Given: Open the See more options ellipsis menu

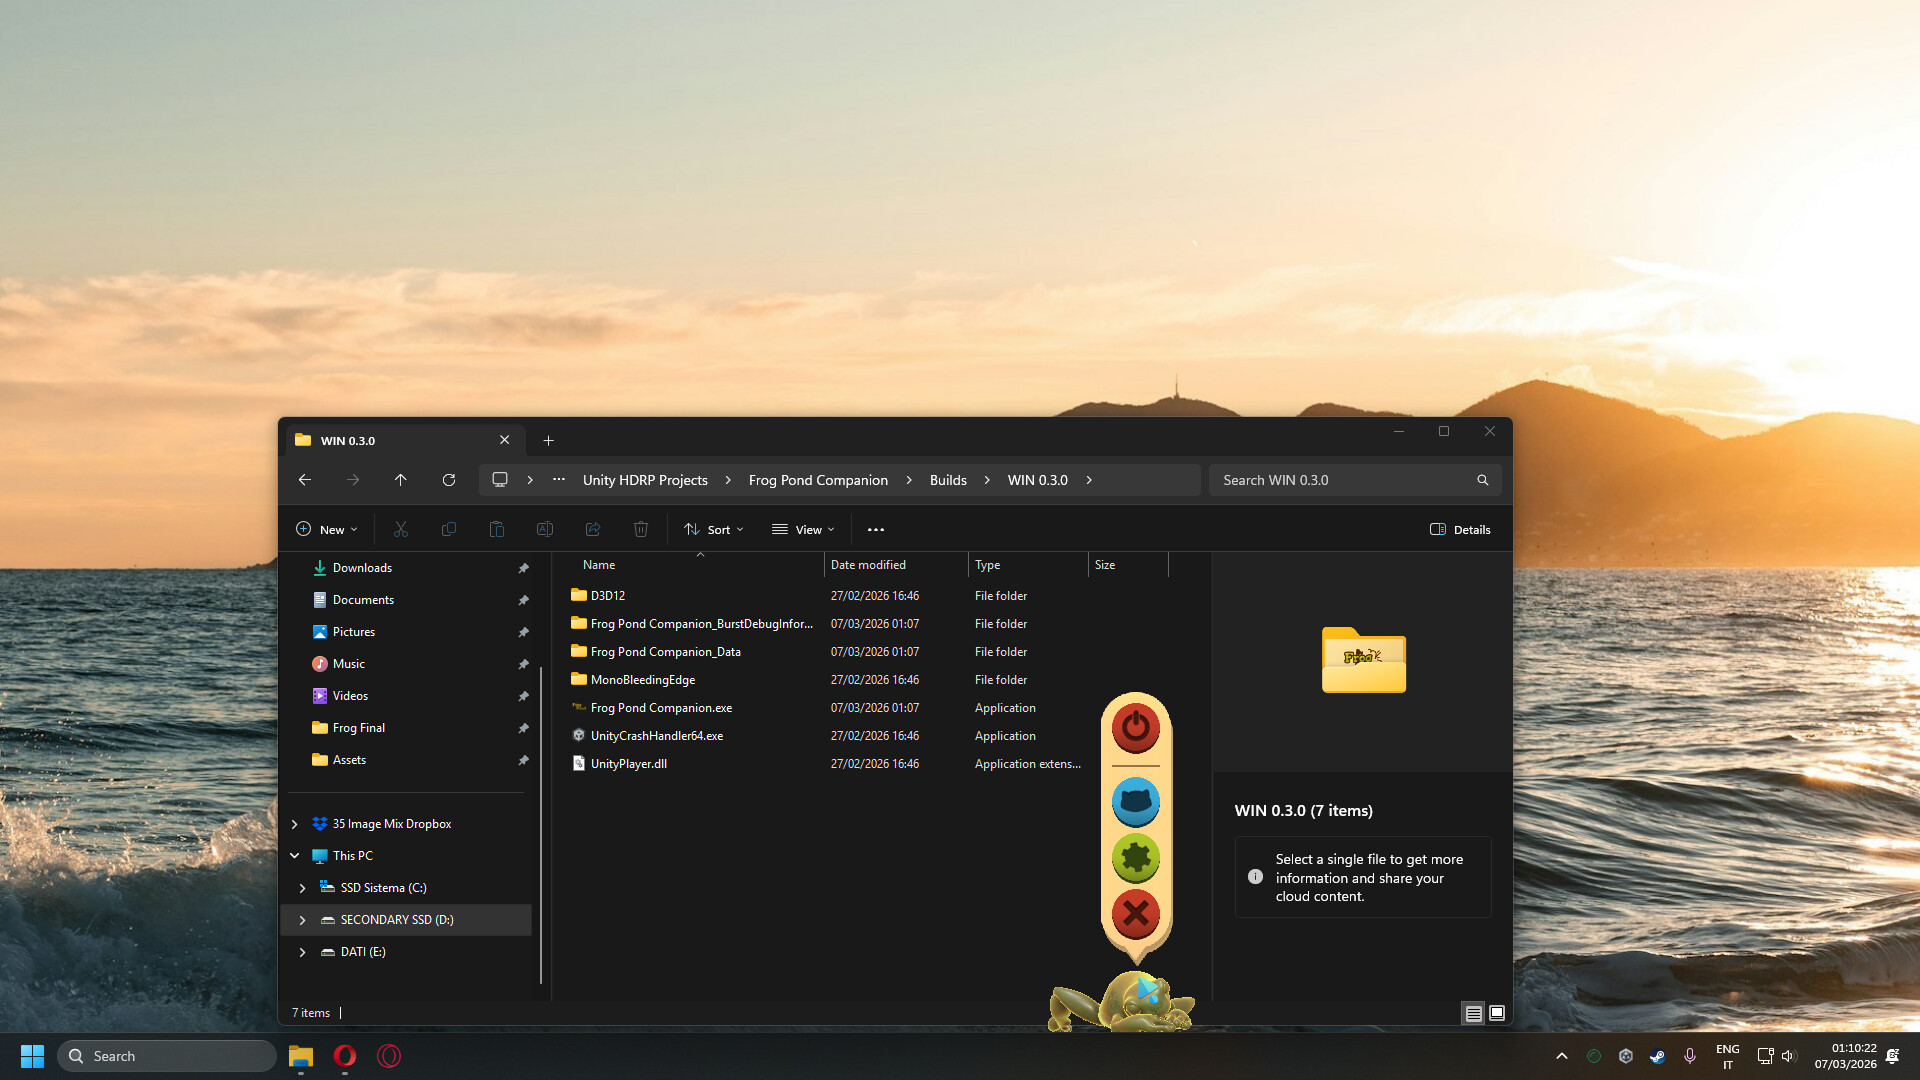Looking at the screenshot, I should coord(876,530).
